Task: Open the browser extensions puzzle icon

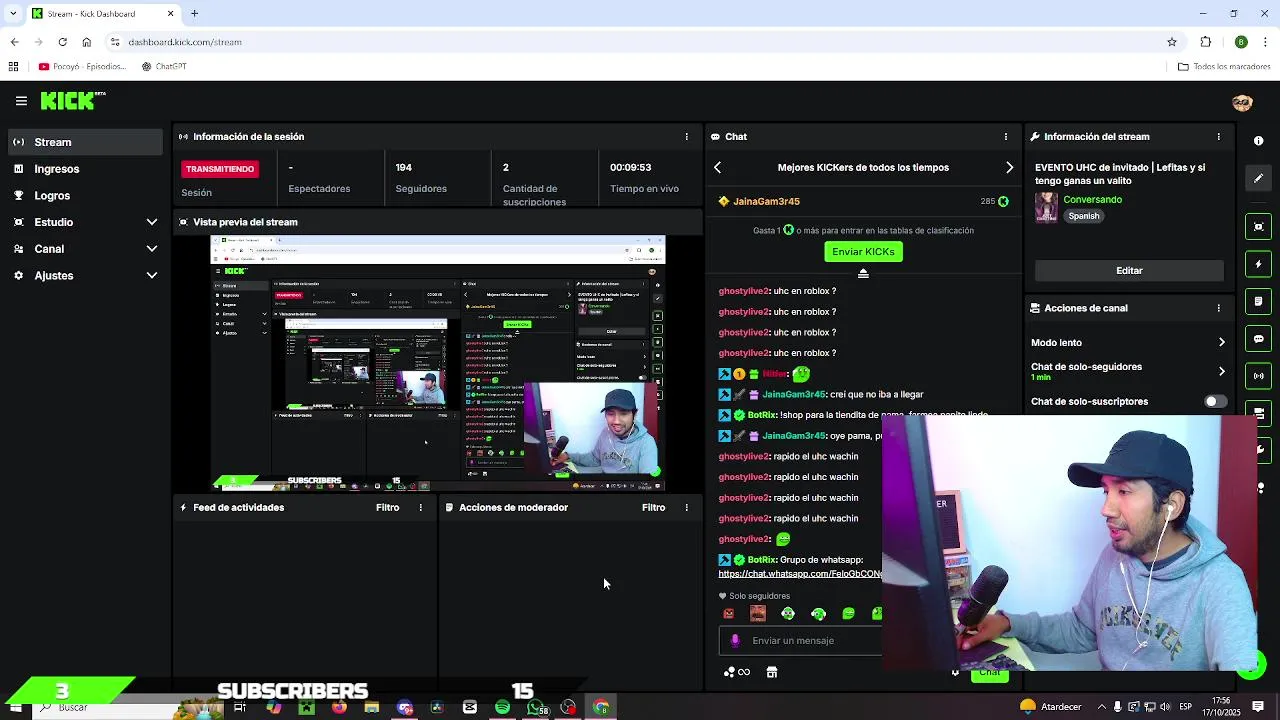Action: 1206,42
